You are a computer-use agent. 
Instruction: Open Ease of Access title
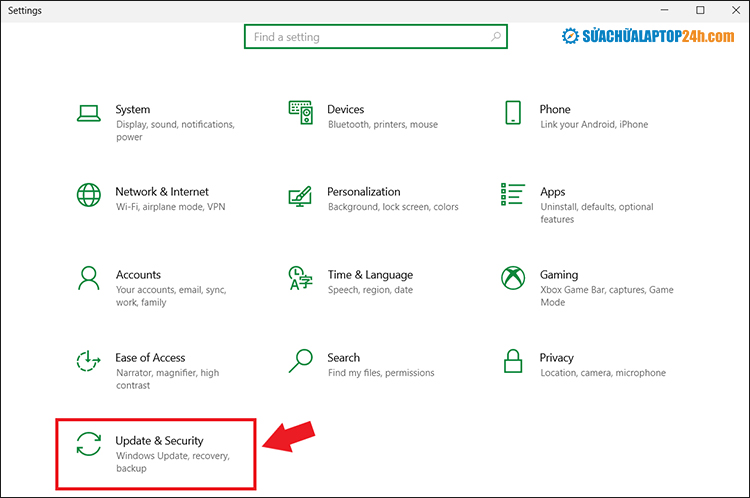(150, 358)
